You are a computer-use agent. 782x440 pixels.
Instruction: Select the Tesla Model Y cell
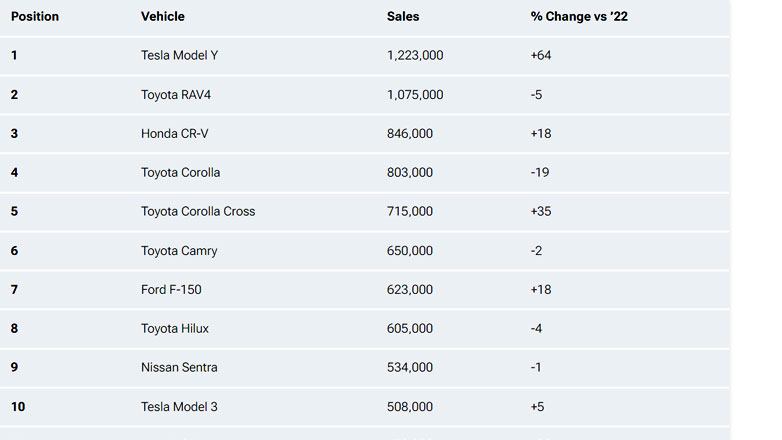tap(179, 56)
